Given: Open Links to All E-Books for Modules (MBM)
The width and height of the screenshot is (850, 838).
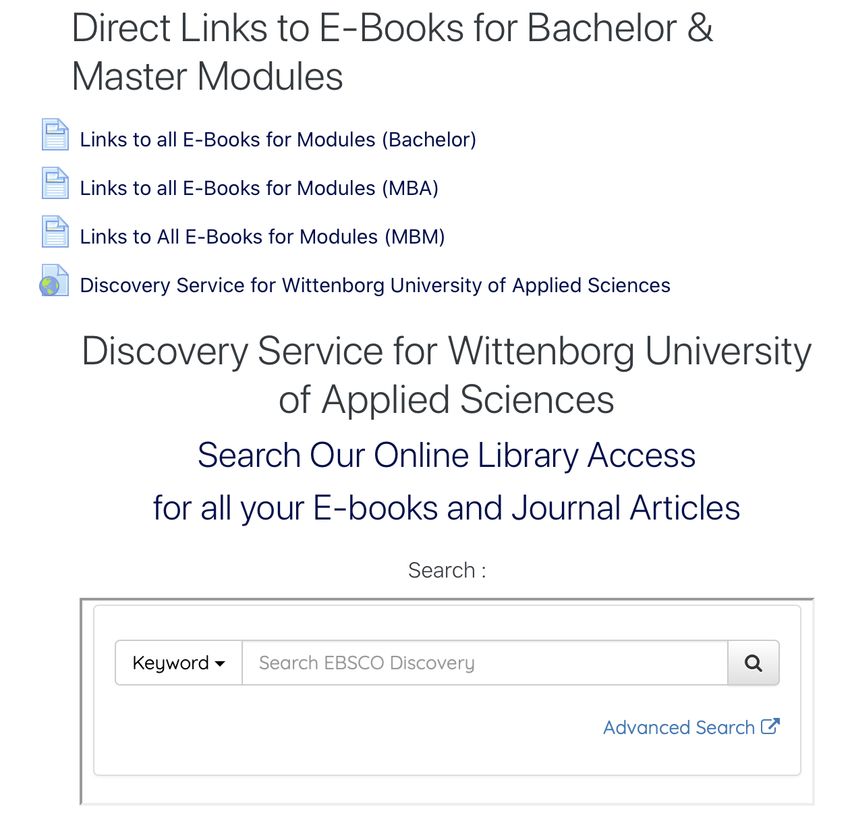Looking at the screenshot, I should [x=262, y=237].
